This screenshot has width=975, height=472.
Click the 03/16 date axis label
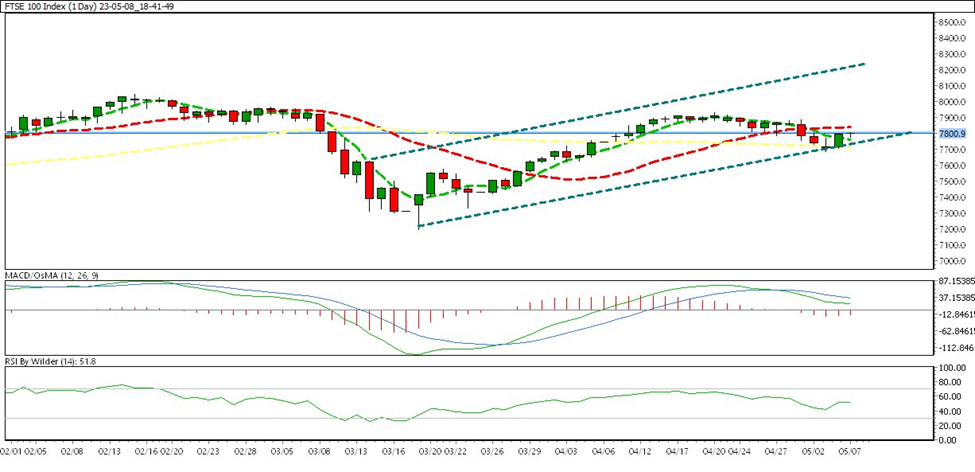point(393,450)
